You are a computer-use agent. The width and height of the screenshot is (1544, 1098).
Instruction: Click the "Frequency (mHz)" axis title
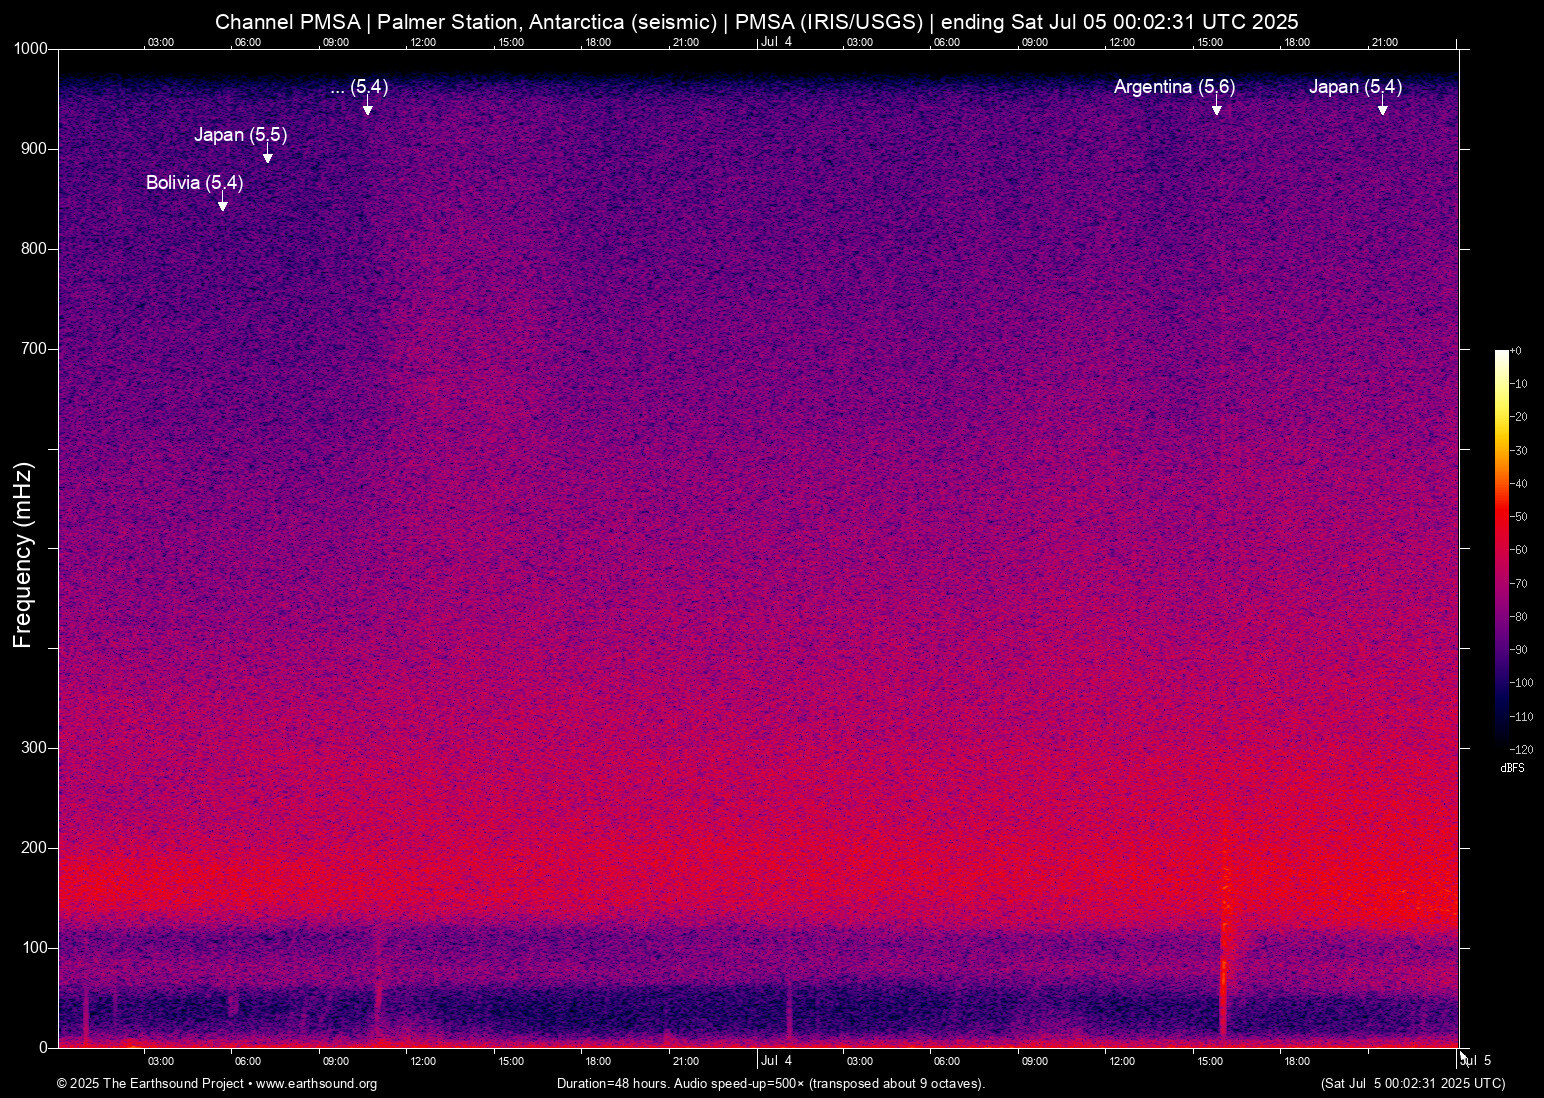(23, 555)
